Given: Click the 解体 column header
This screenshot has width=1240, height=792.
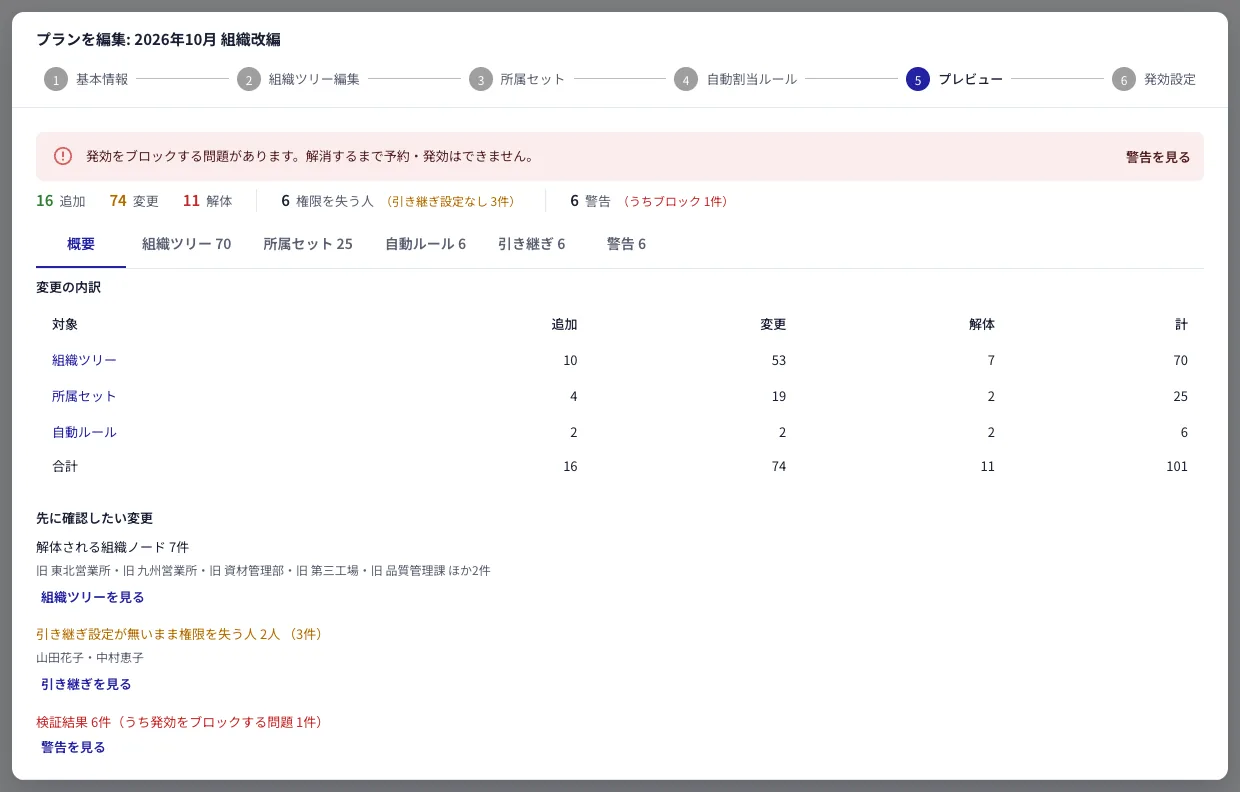Looking at the screenshot, I should [982, 324].
